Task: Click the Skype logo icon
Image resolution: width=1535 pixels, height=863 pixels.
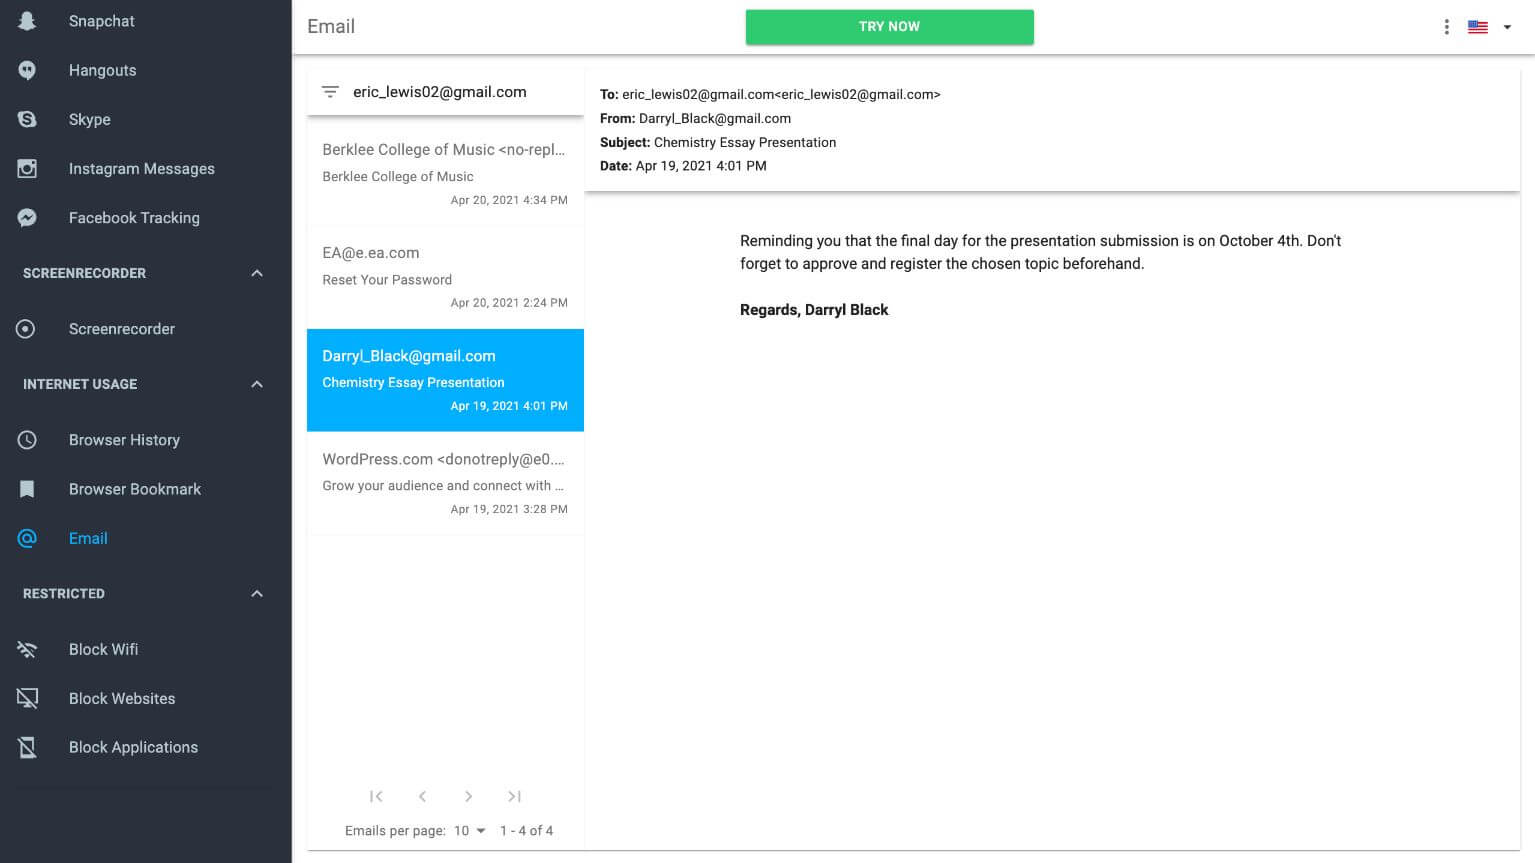Action: pyautogui.click(x=27, y=119)
